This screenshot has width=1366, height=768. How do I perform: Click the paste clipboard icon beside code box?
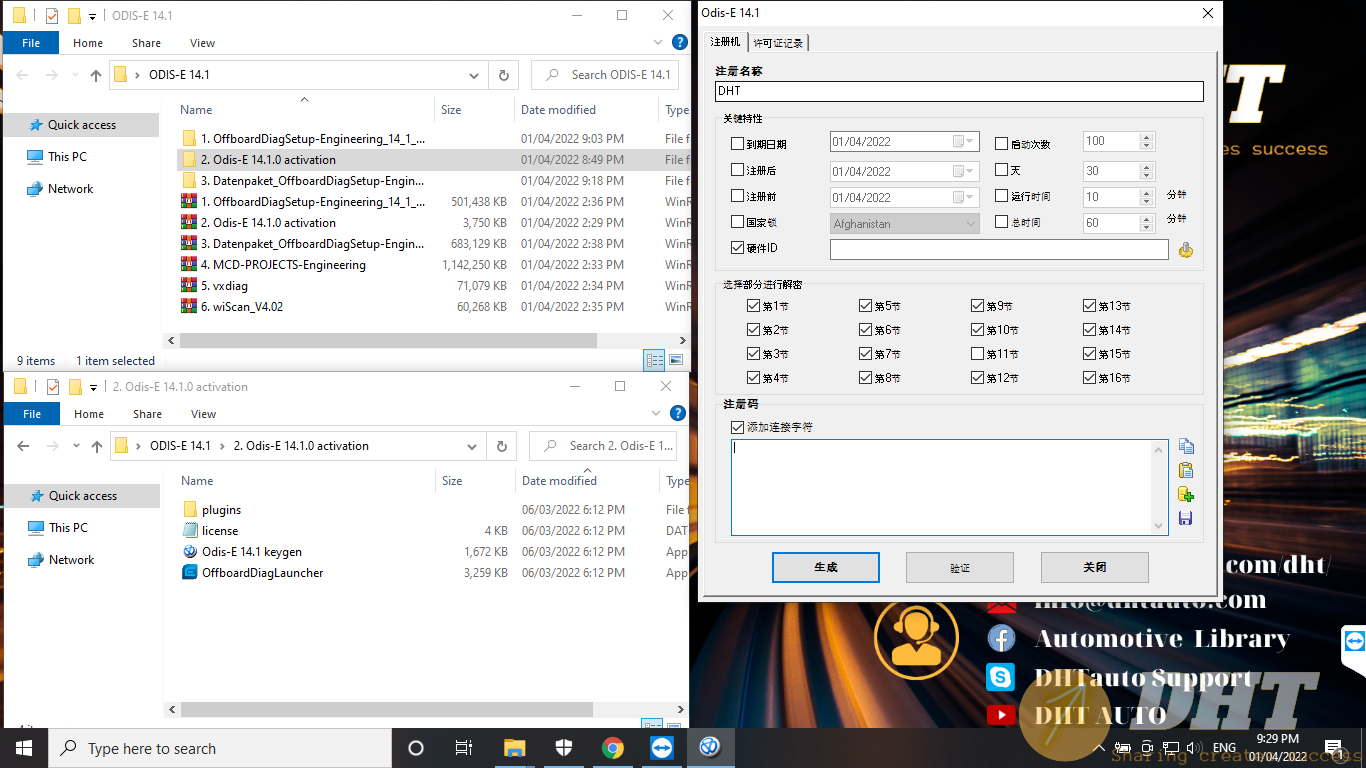[1186, 470]
